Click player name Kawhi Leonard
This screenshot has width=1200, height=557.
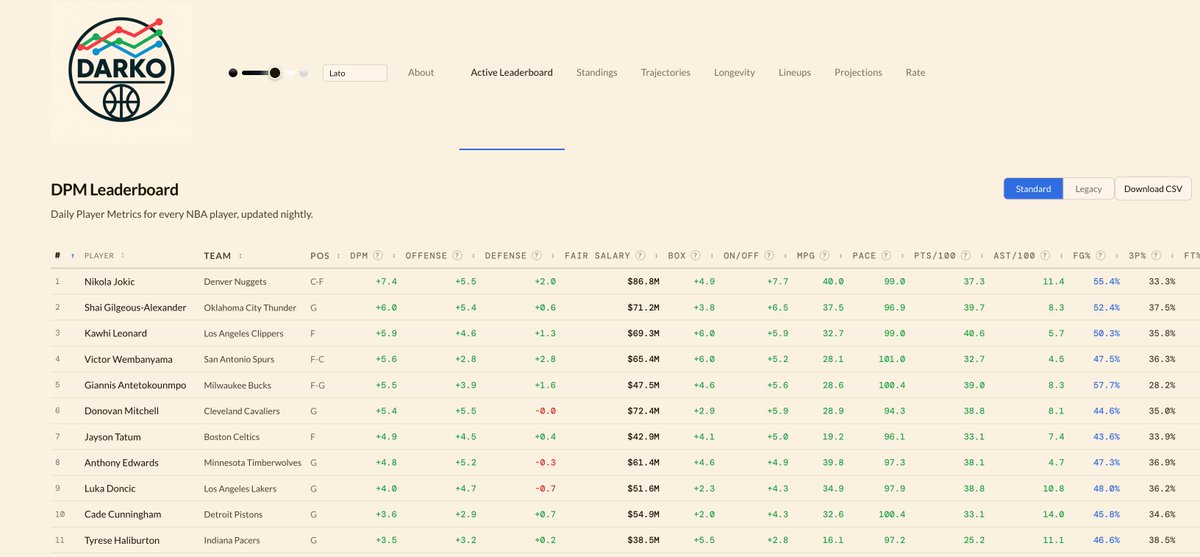[115, 334]
